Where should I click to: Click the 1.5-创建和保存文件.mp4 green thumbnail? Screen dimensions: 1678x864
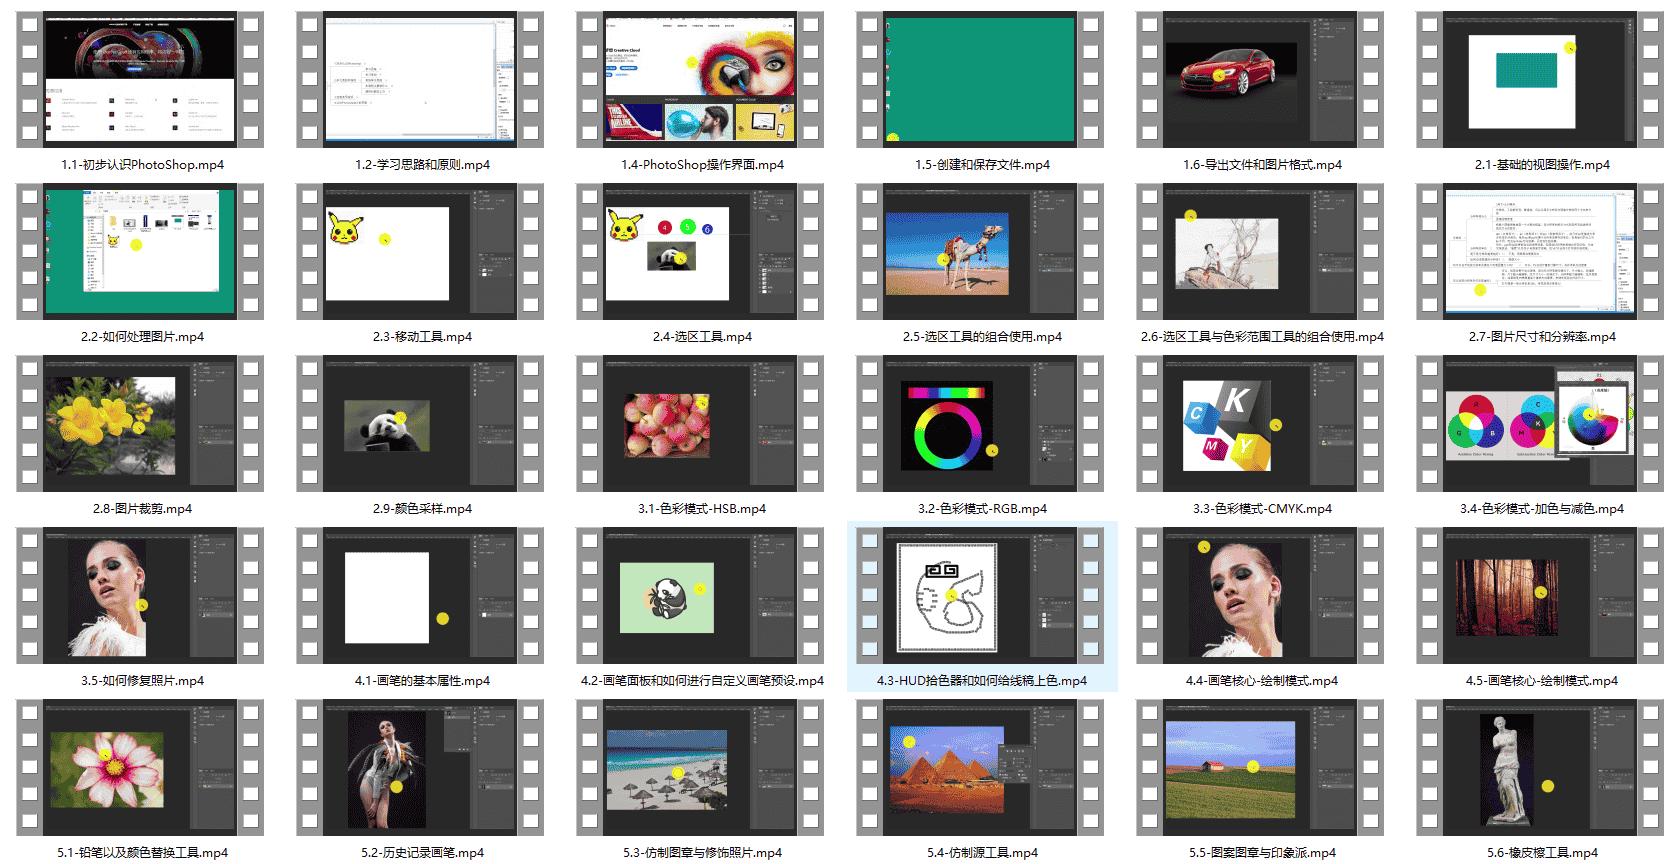coord(980,80)
